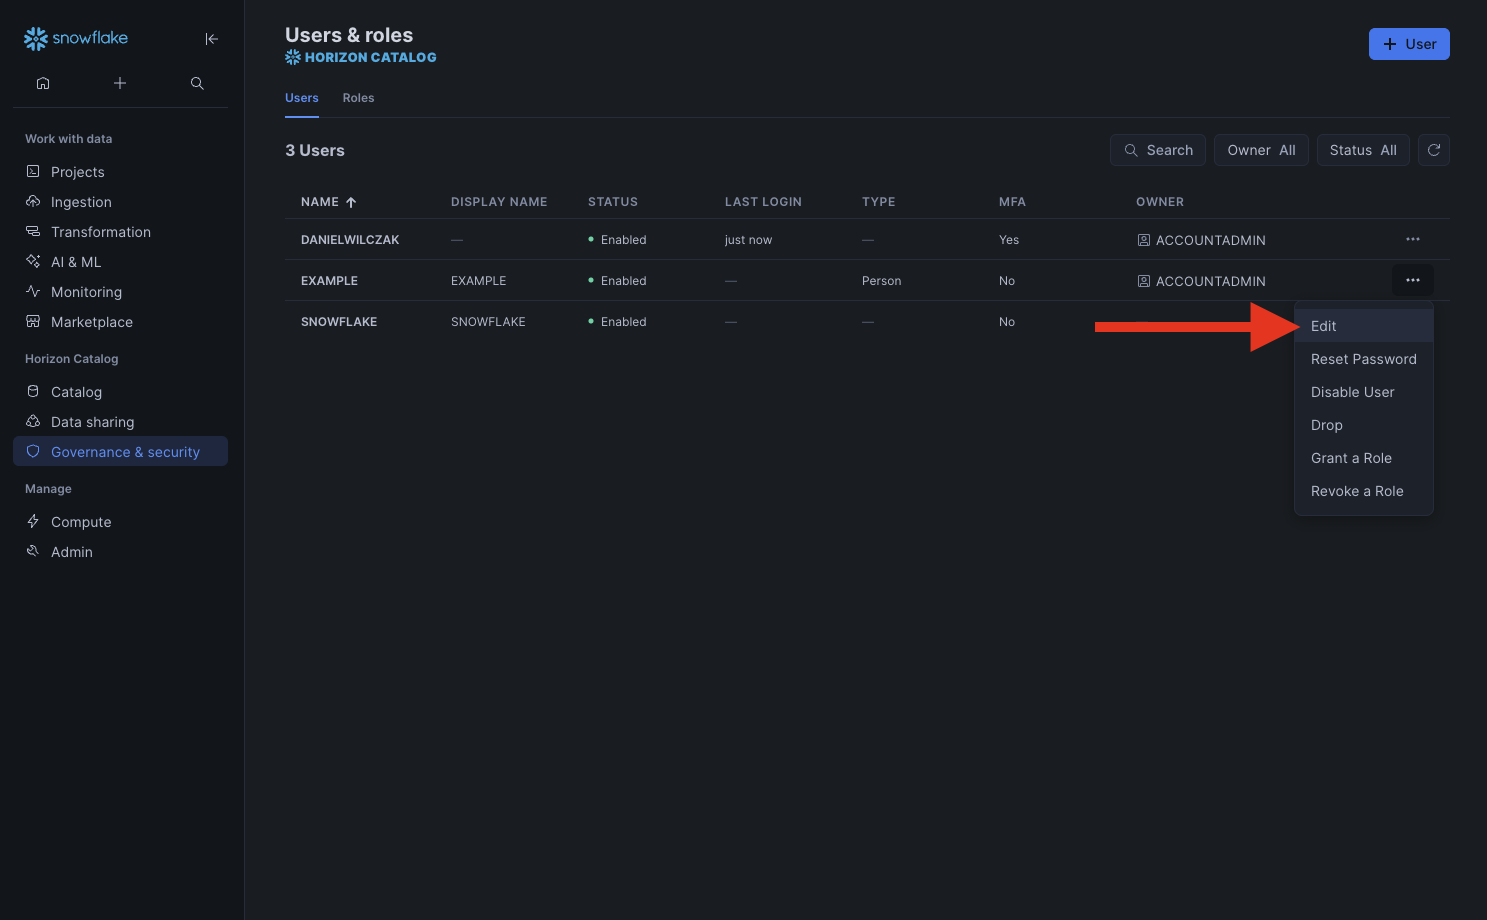Refresh the users list
Screen dimensions: 1487x920
pos(1433,150)
